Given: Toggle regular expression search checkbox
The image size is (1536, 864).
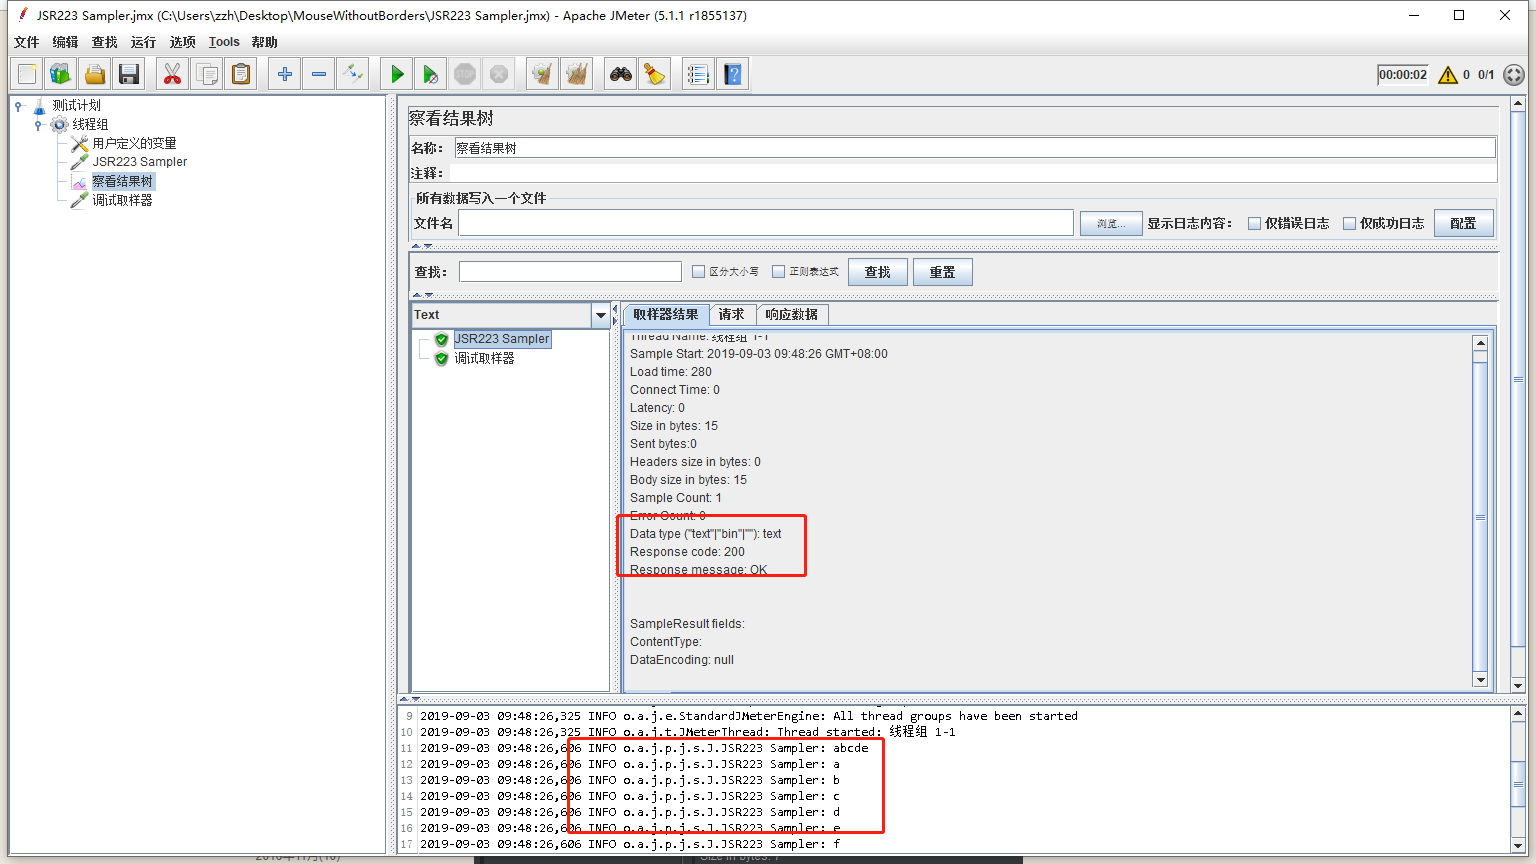Looking at the screenshot, I should [x=778, y=271].
